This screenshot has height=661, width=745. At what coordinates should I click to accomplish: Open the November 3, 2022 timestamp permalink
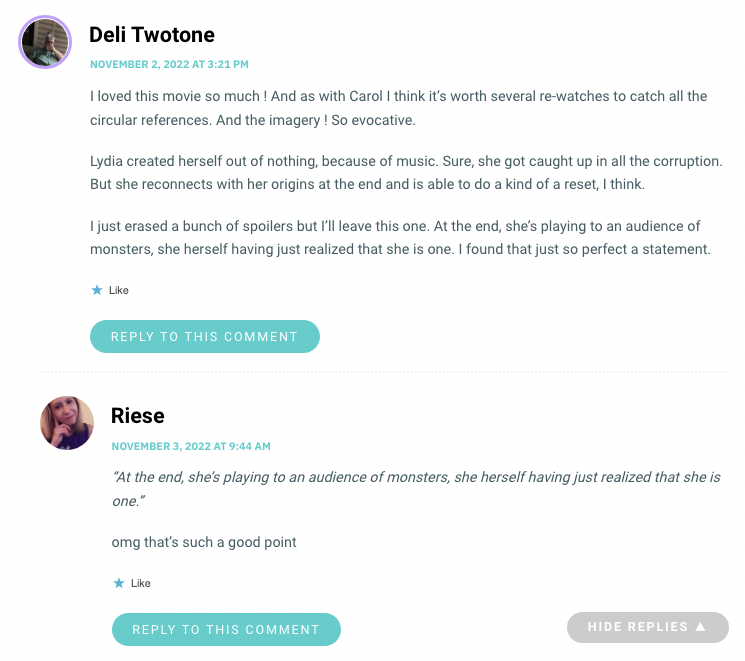(191, 446)
